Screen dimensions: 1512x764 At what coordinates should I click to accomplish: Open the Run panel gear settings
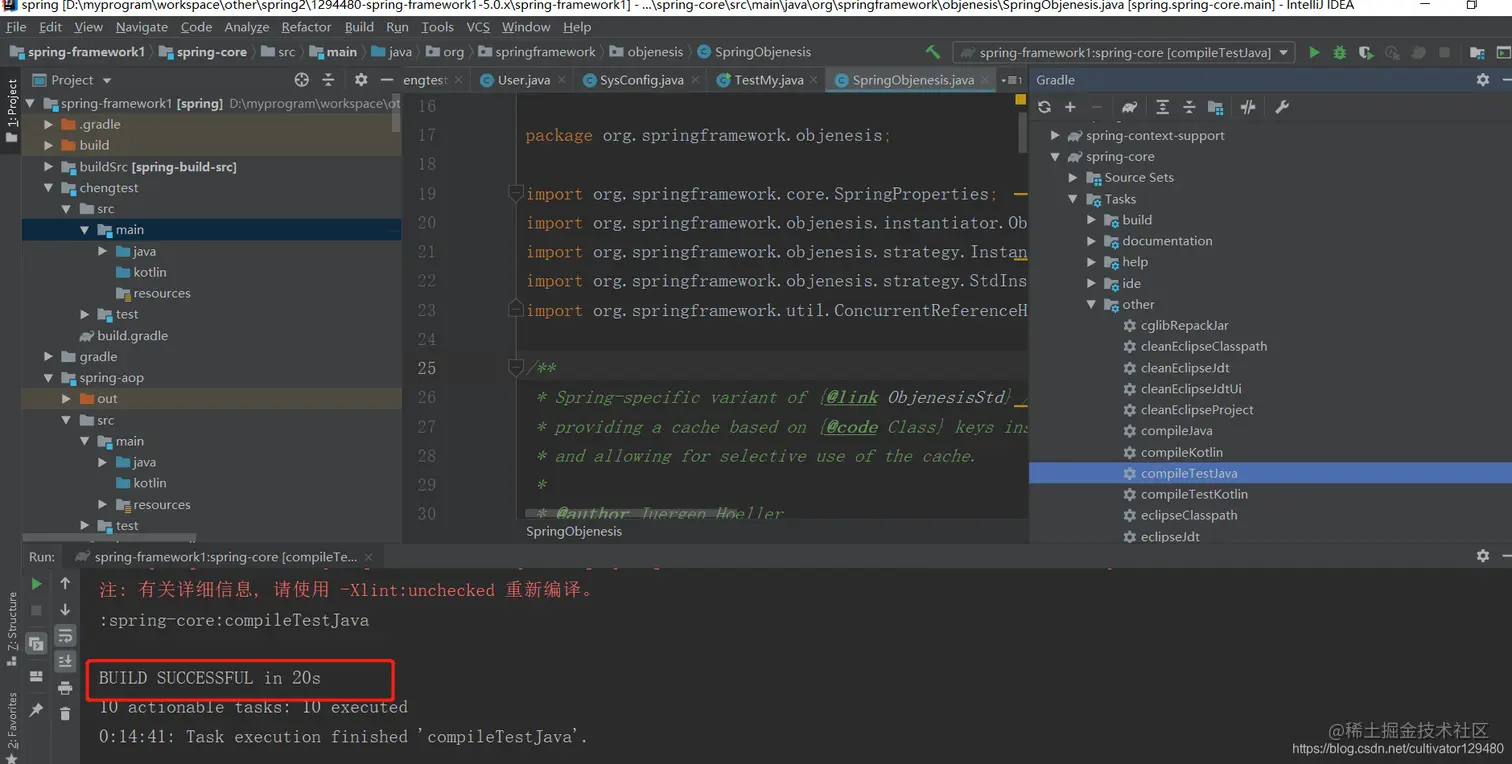coord(1483,556)
